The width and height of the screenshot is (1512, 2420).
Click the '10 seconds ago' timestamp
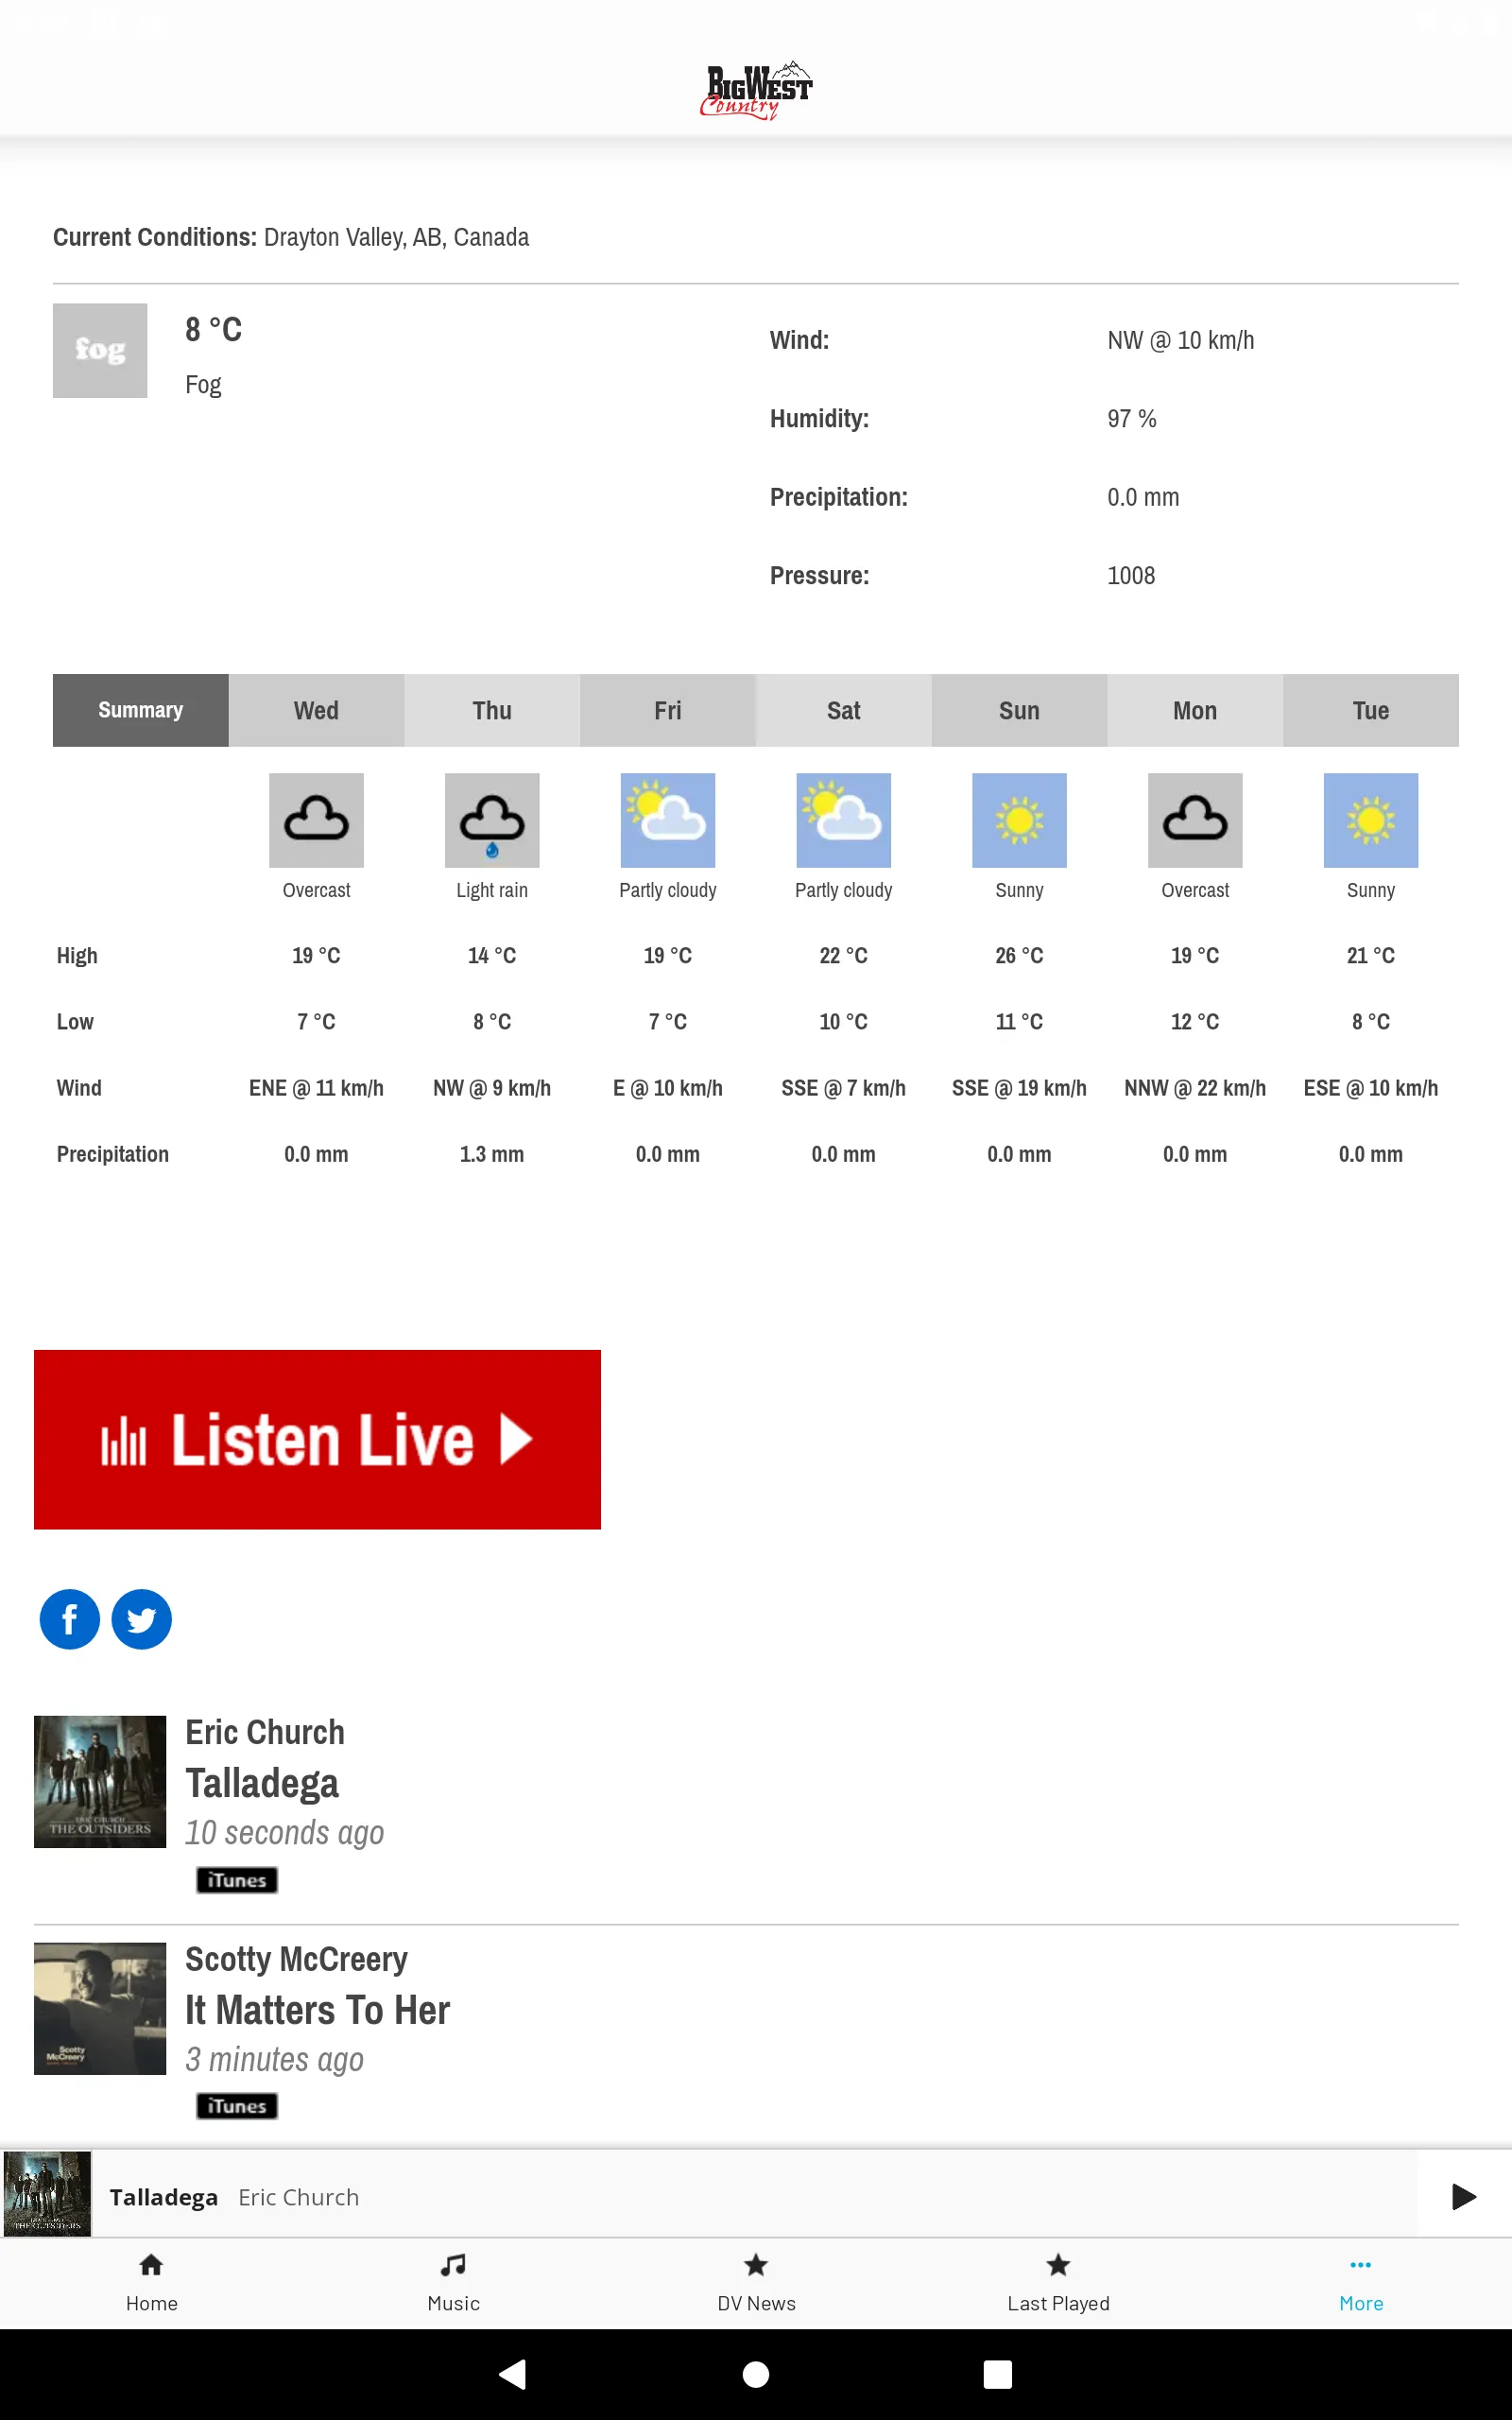click(x=285, y=1832)
